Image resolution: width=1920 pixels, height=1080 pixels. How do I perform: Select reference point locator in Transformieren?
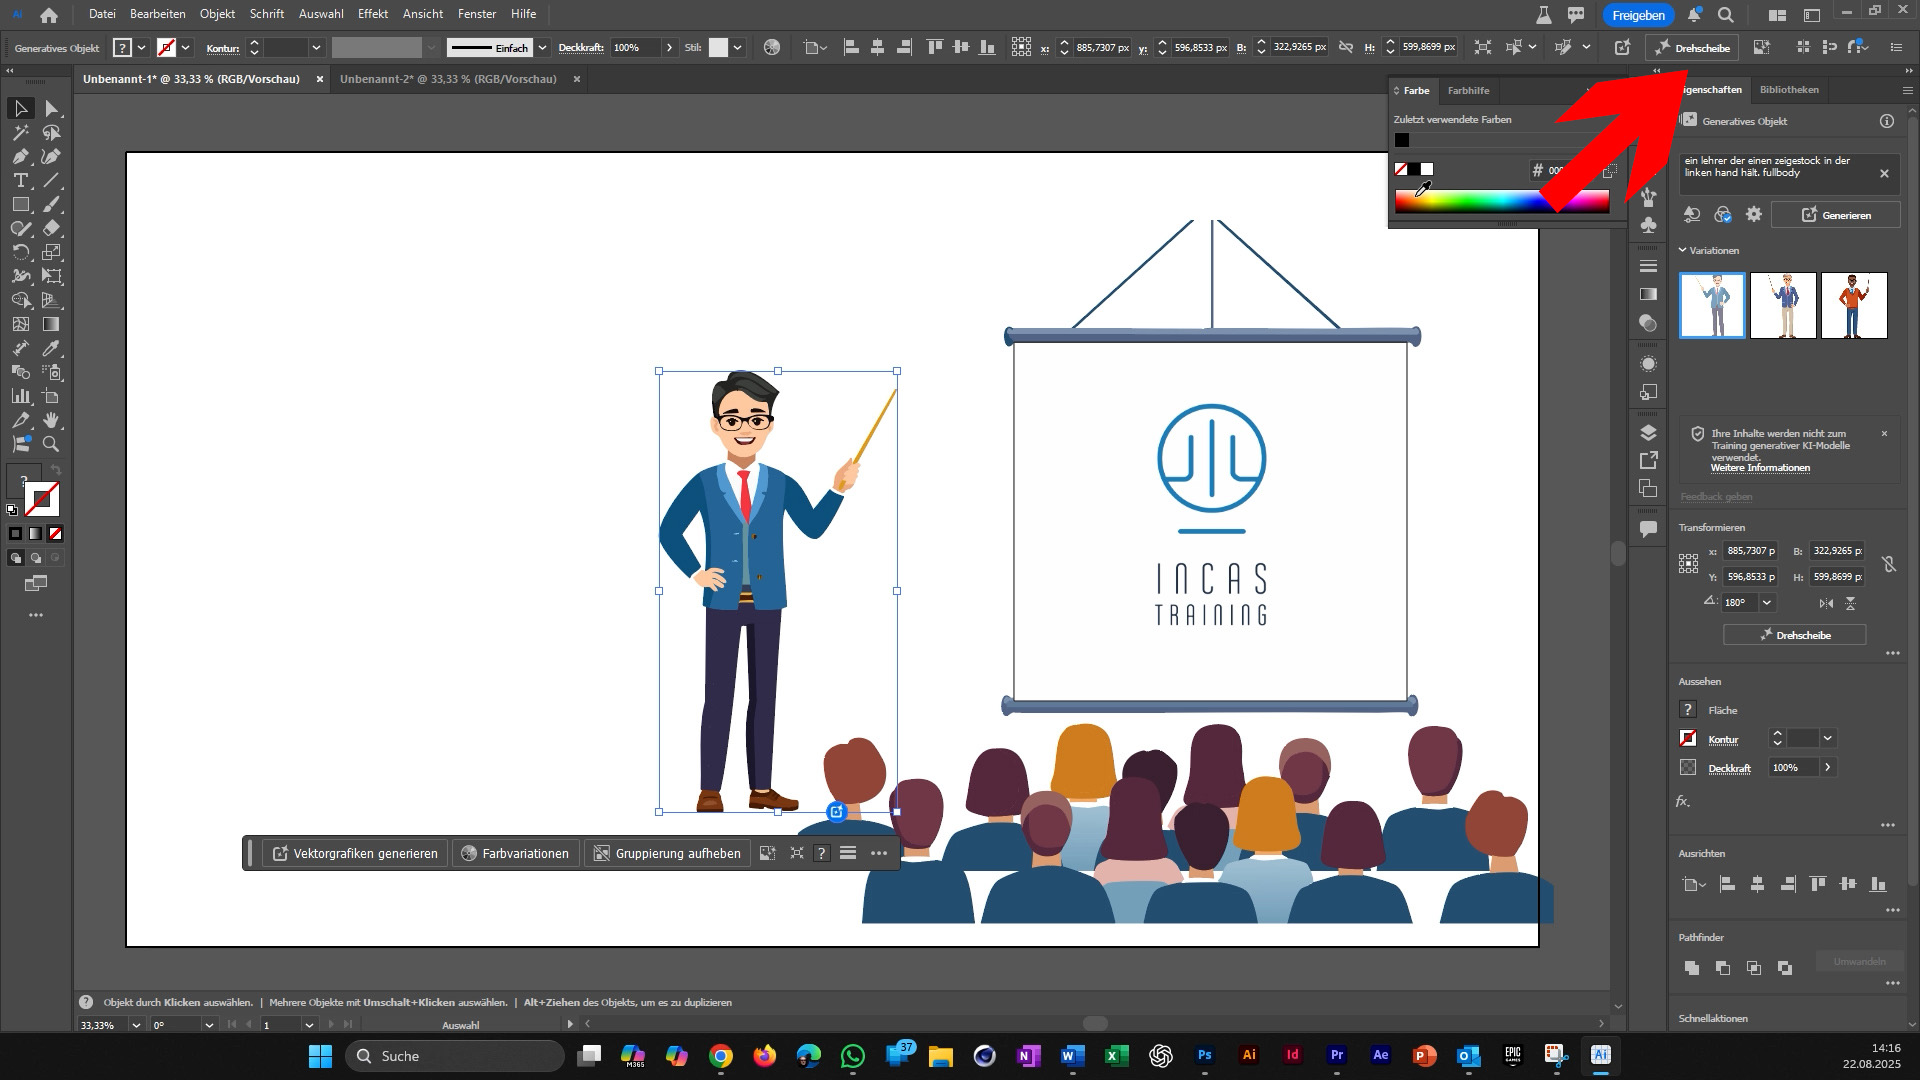[x=1688, y=564]
